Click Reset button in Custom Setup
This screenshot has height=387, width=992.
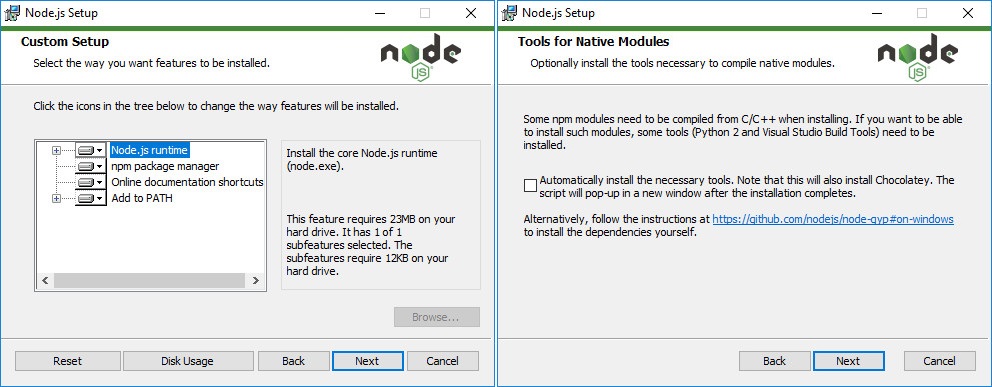(x=68, y=361)
